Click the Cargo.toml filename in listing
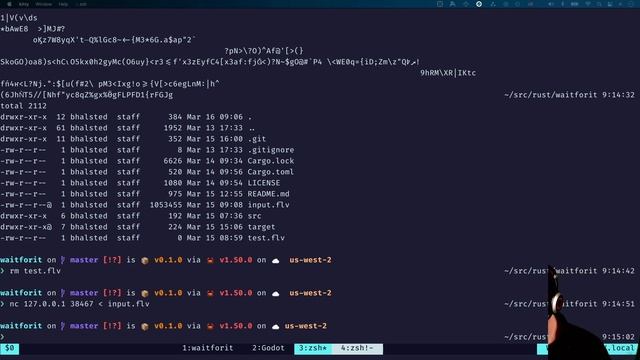Image resolution: width=640 pixels, height=360 pixels. click(x=271, y=172)
